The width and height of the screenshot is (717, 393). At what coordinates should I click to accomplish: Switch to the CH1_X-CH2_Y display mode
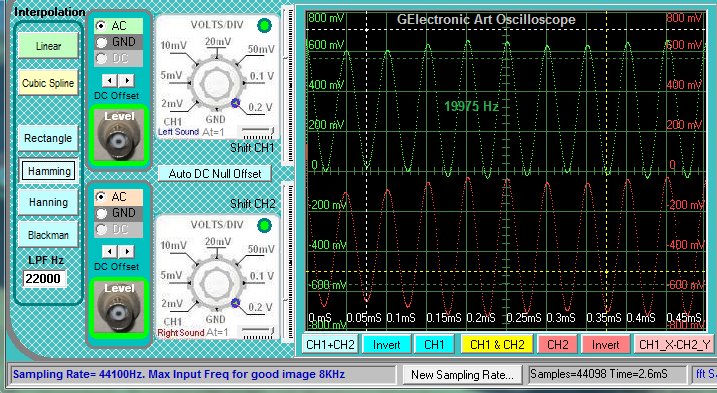[x=675, y=345]
